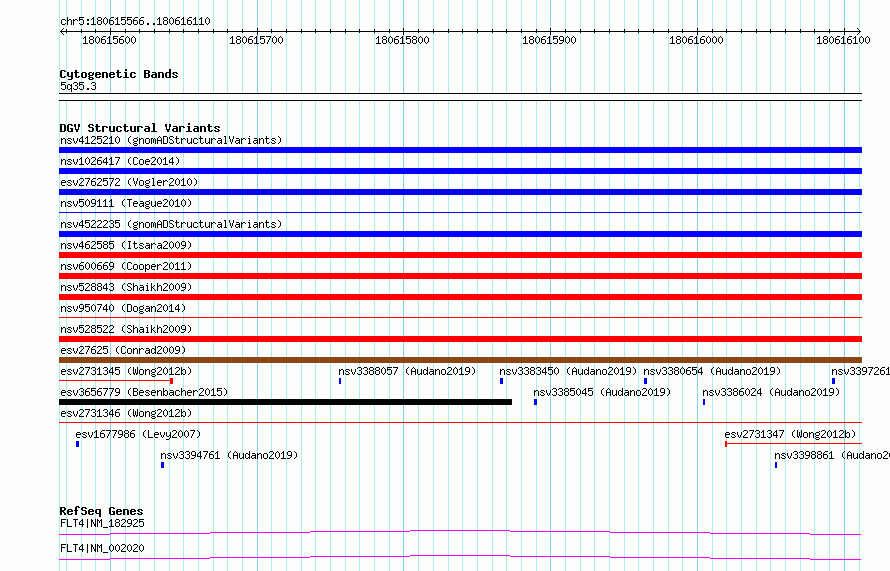Viewport: 890px width, 571px height.
Task: Open nsv3388057 (Audano2019) label
Action: 407,371
